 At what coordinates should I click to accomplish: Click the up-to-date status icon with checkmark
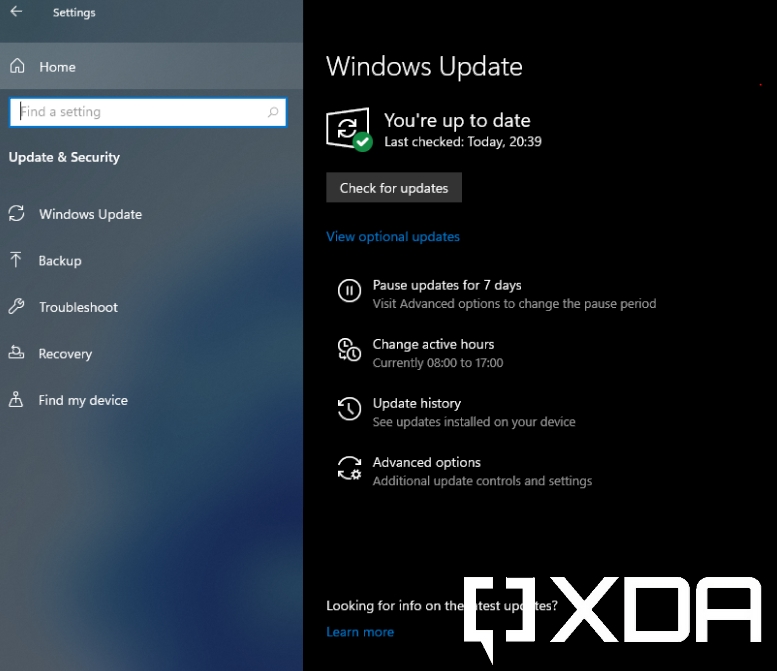coord(348,129)
